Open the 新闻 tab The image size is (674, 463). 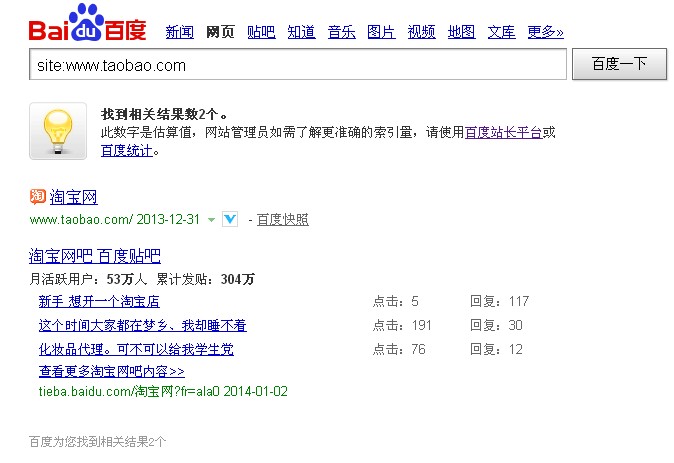tap(180, 32)
